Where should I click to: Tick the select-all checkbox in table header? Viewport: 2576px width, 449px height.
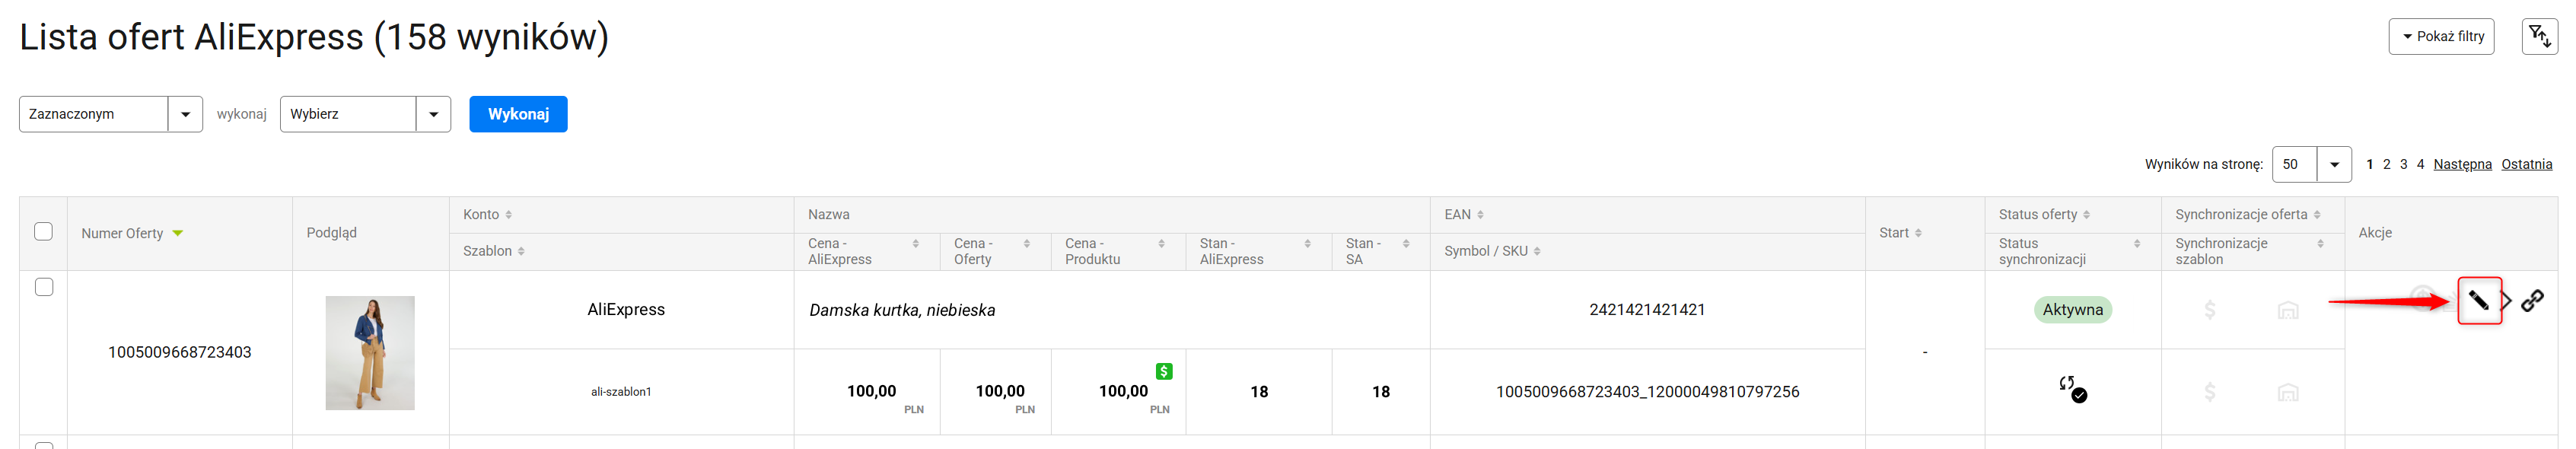point(44,231)
